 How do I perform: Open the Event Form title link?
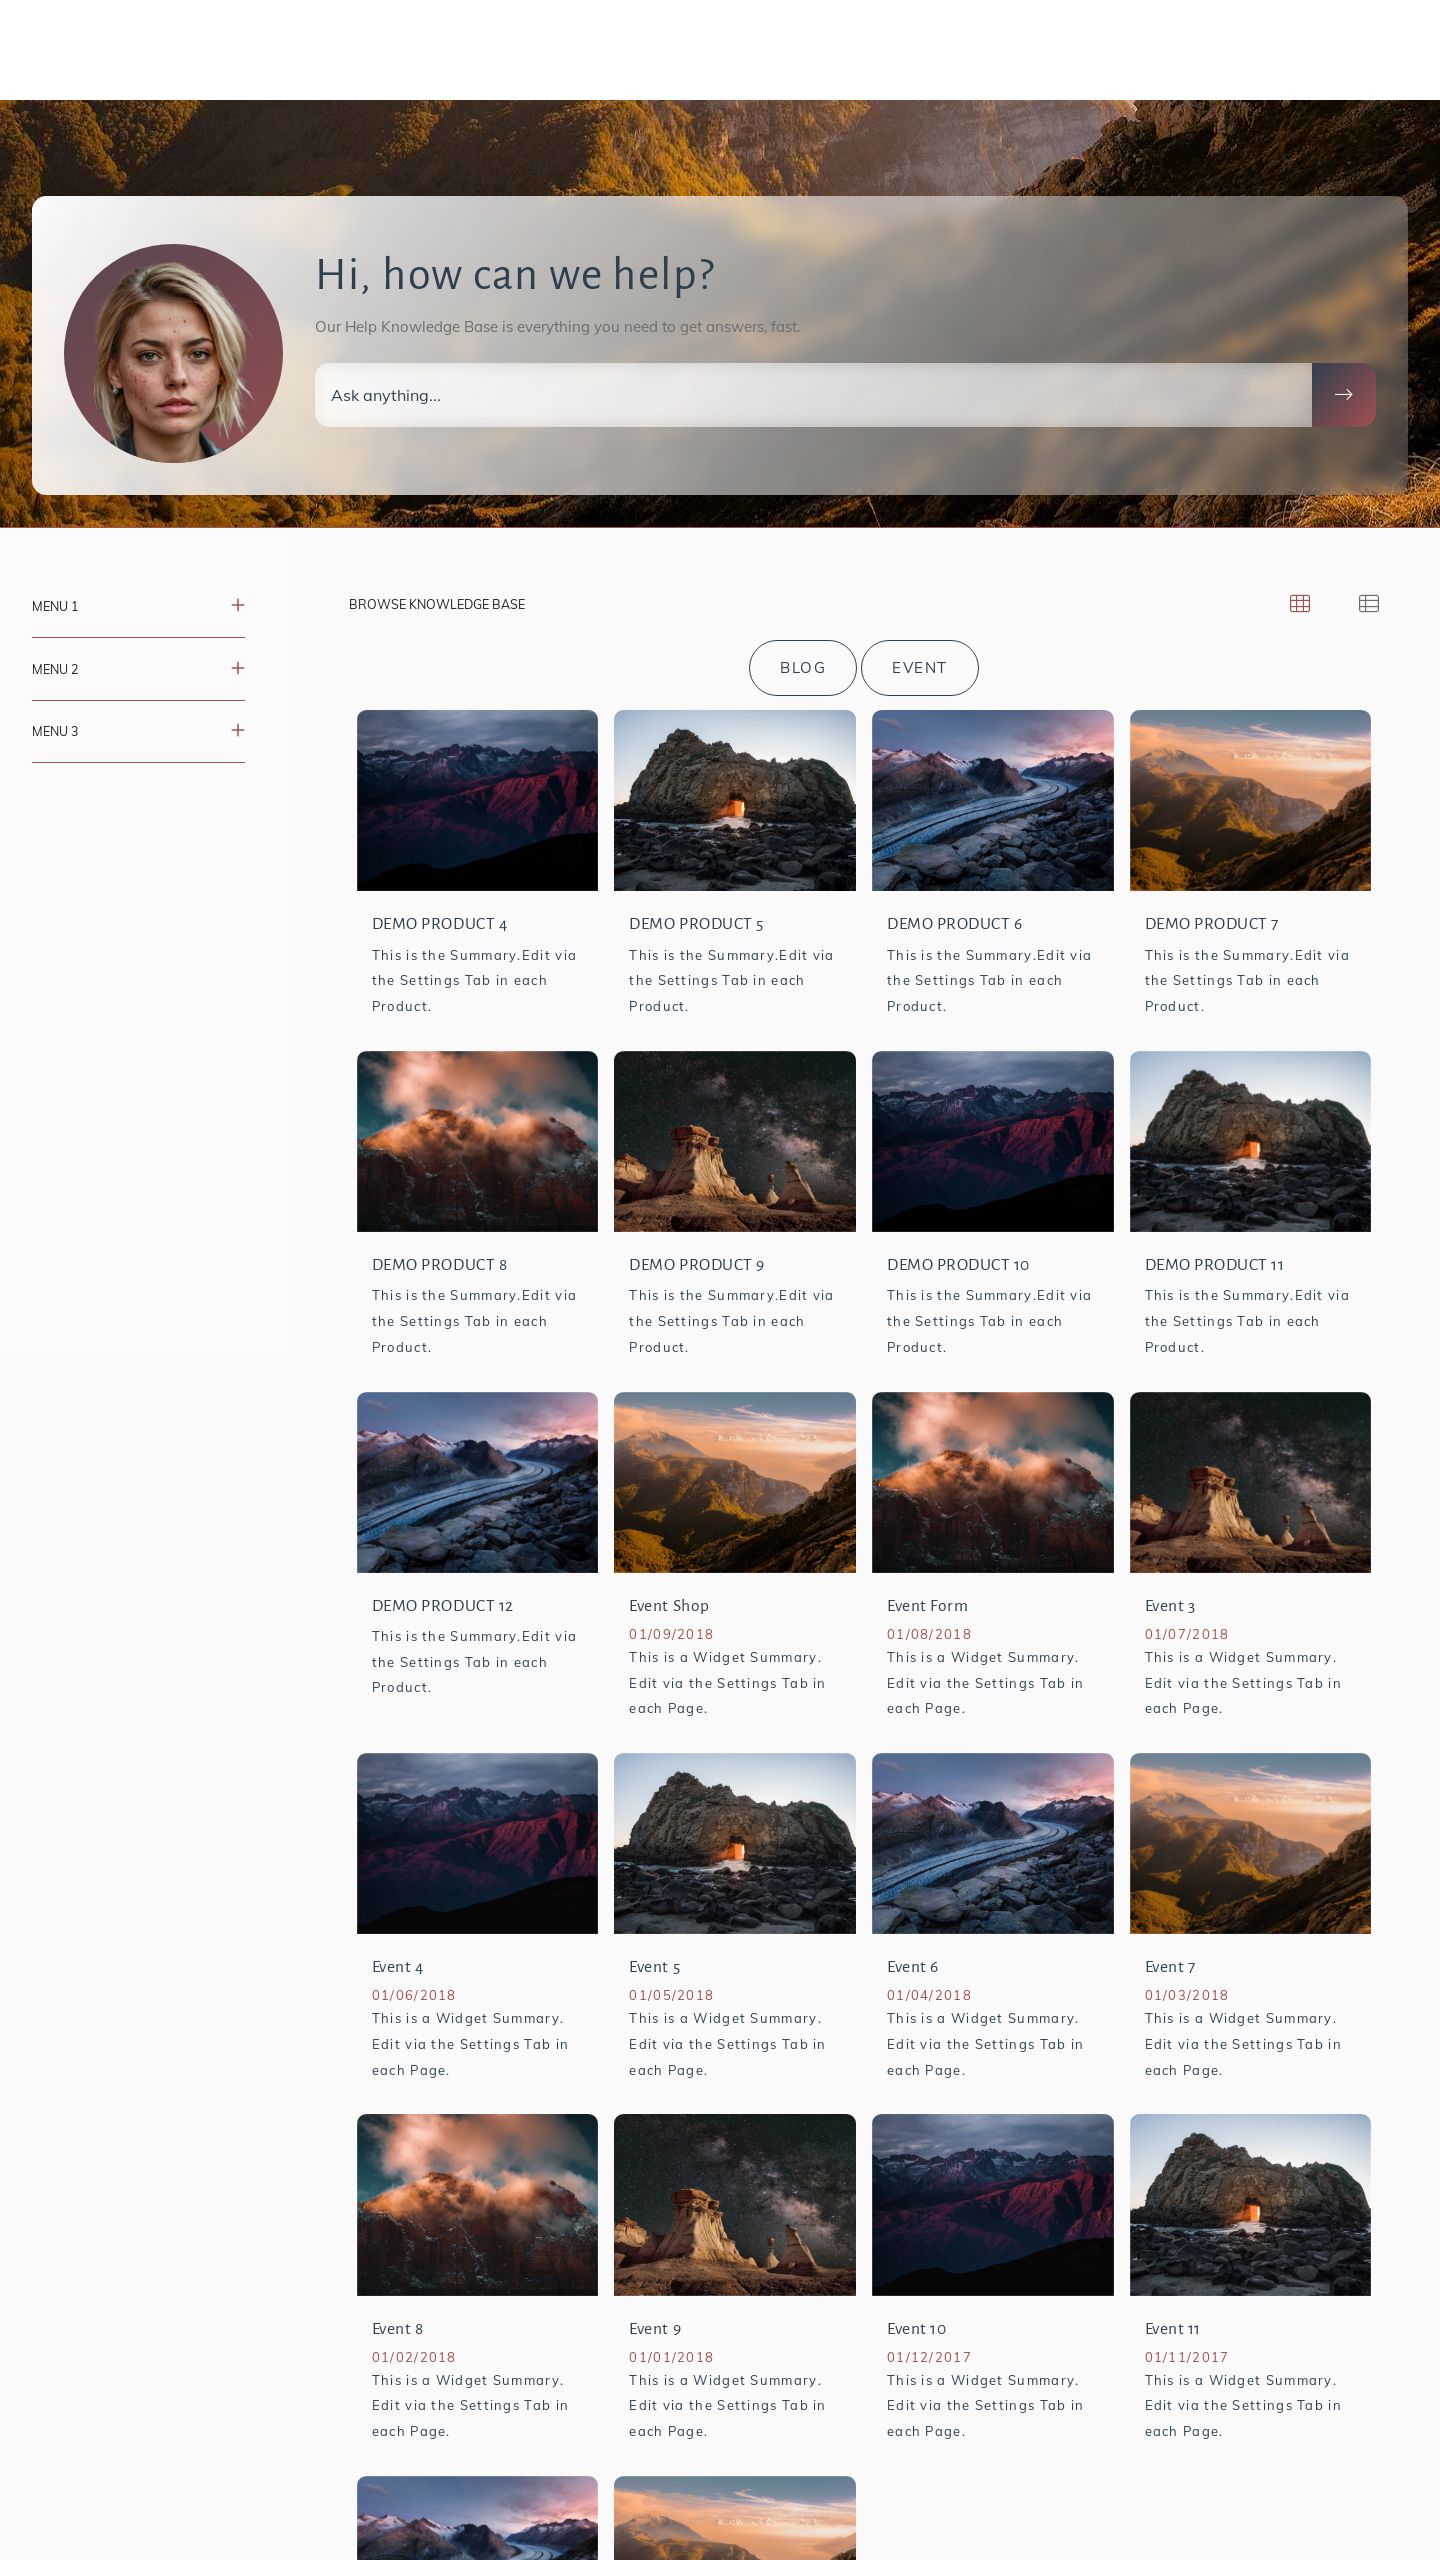pos(926,1606)
